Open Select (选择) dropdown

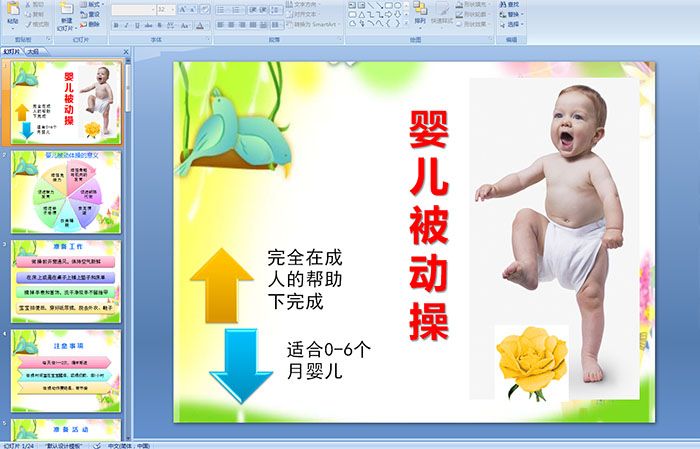(x=511, y=24)
